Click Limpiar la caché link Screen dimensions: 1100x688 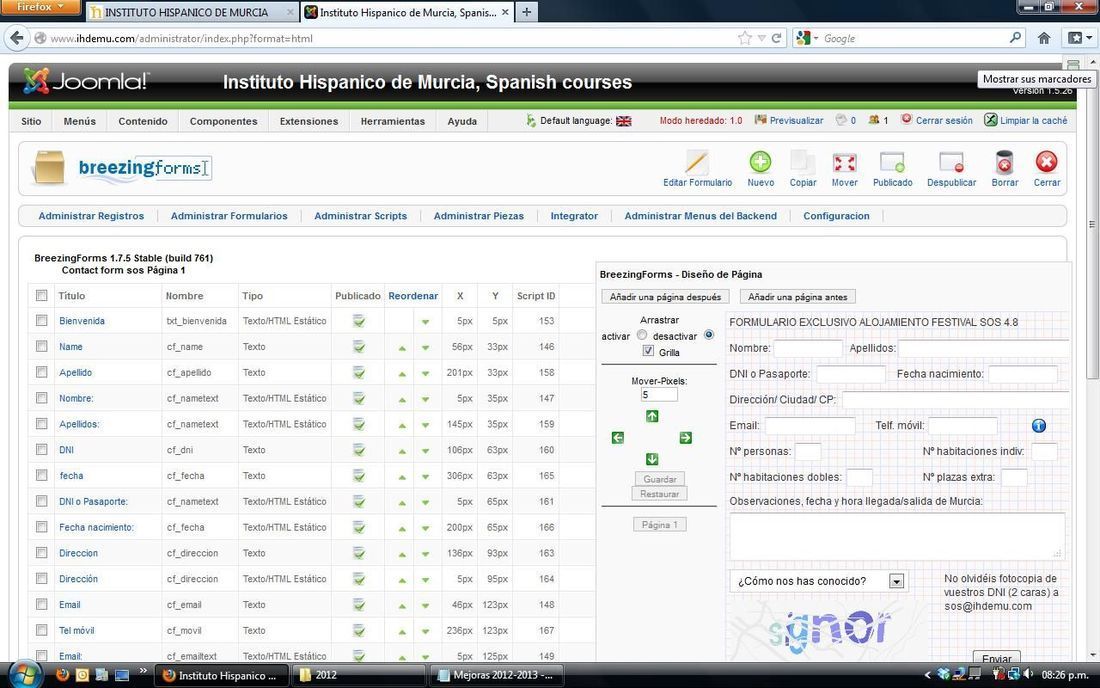point(1033,121)
